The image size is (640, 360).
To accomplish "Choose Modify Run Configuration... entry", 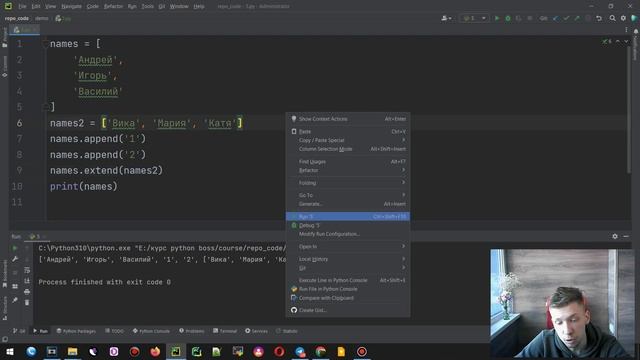I will point(348,234).
